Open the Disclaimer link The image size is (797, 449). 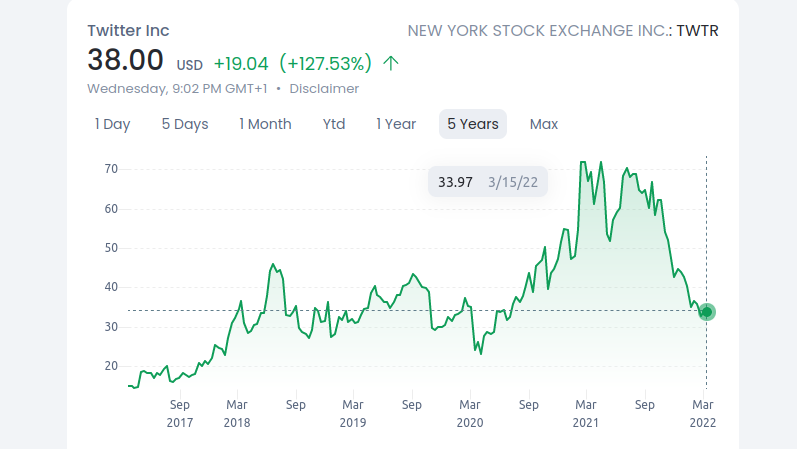coord(324,89)
